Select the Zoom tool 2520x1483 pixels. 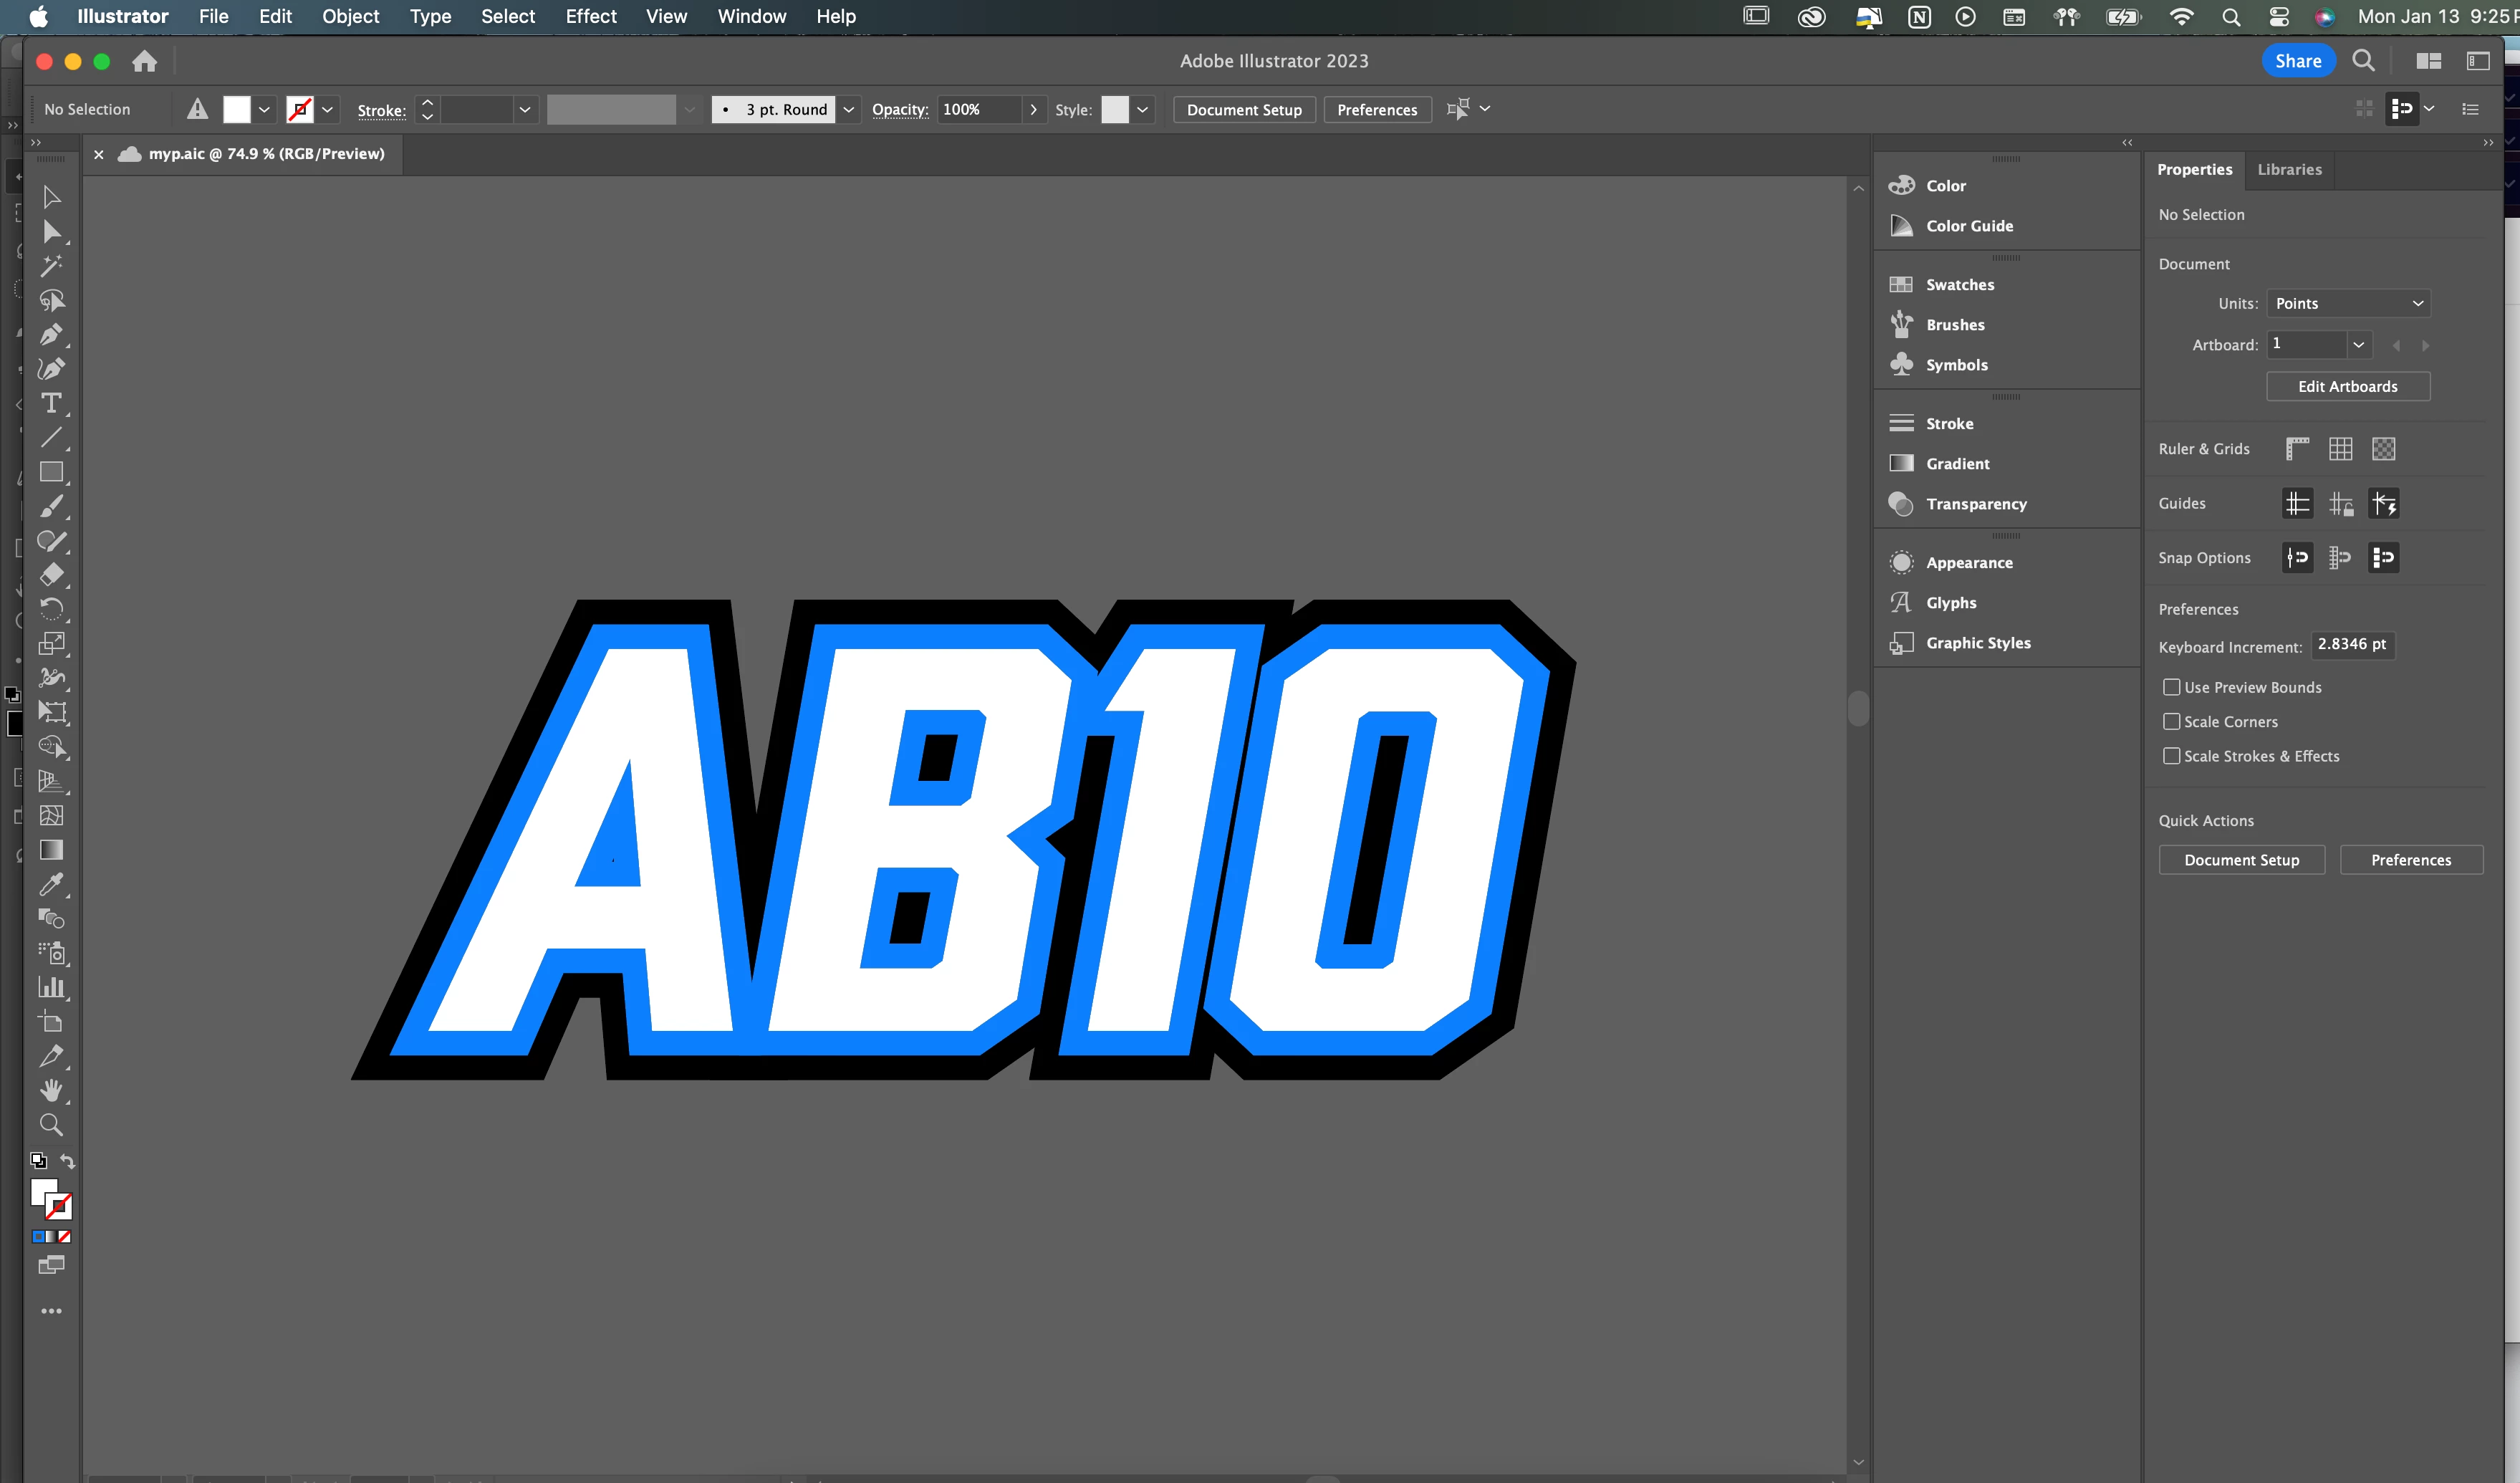click(x=51, y=1125)
